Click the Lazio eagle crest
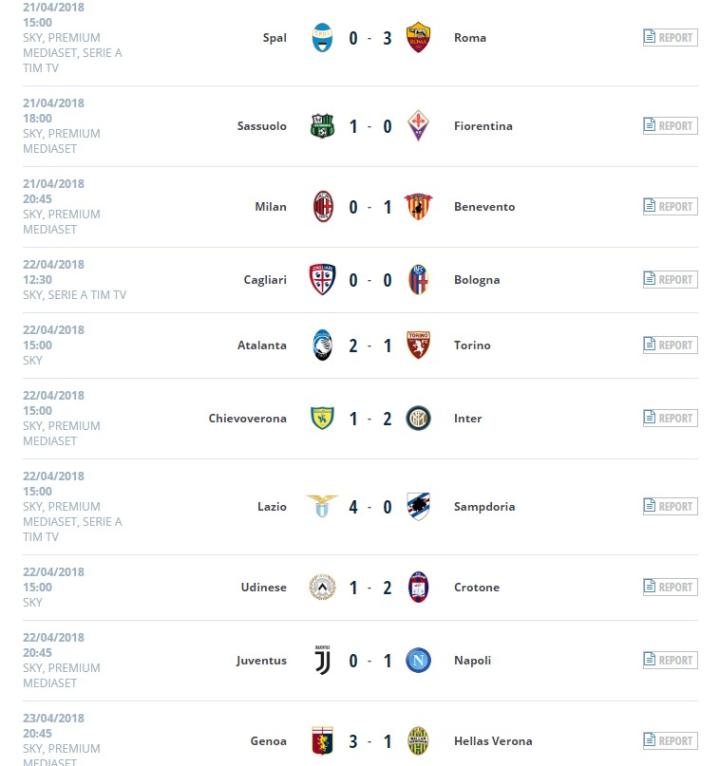Viewport: 720px width, 766px height. pyautogui.click(x=322, y=507)
